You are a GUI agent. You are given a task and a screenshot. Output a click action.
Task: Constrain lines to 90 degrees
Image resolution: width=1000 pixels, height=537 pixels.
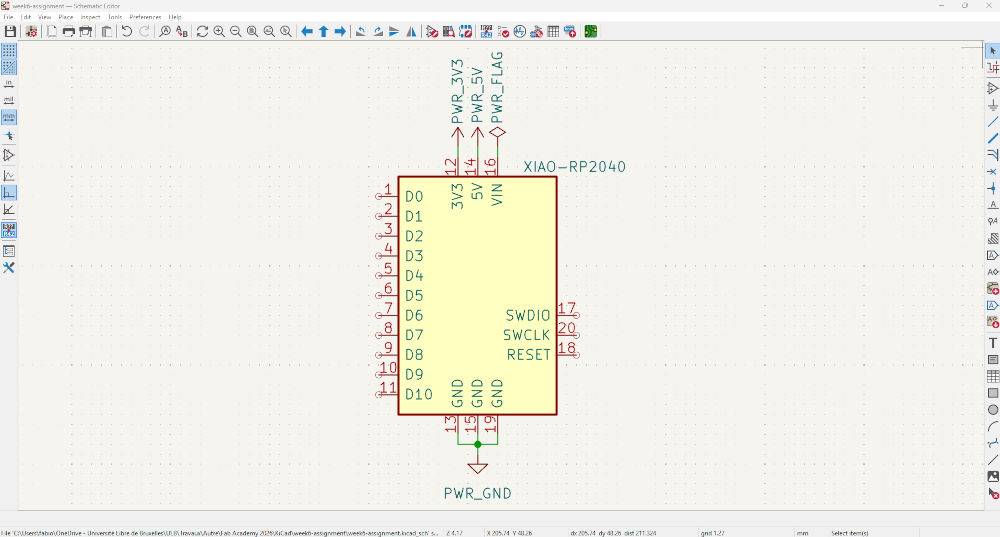[9, 193]
